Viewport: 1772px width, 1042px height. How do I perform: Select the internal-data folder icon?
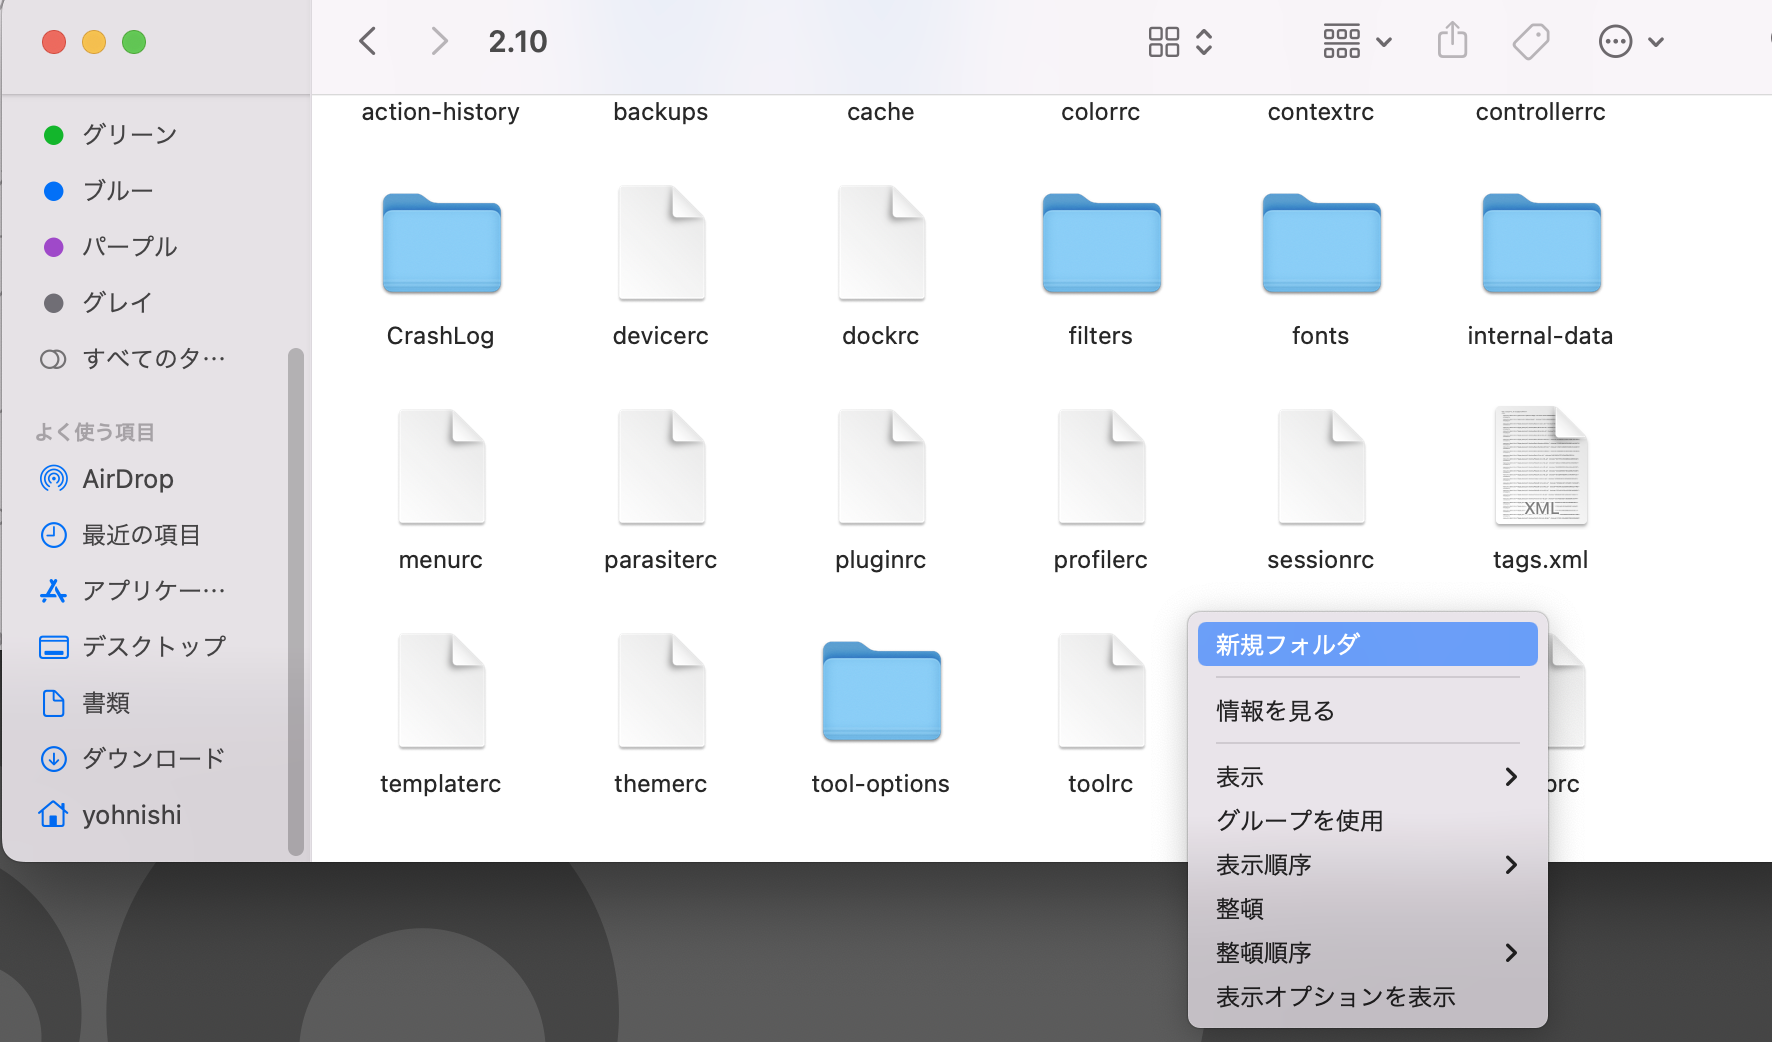(x=1541, y=243)
